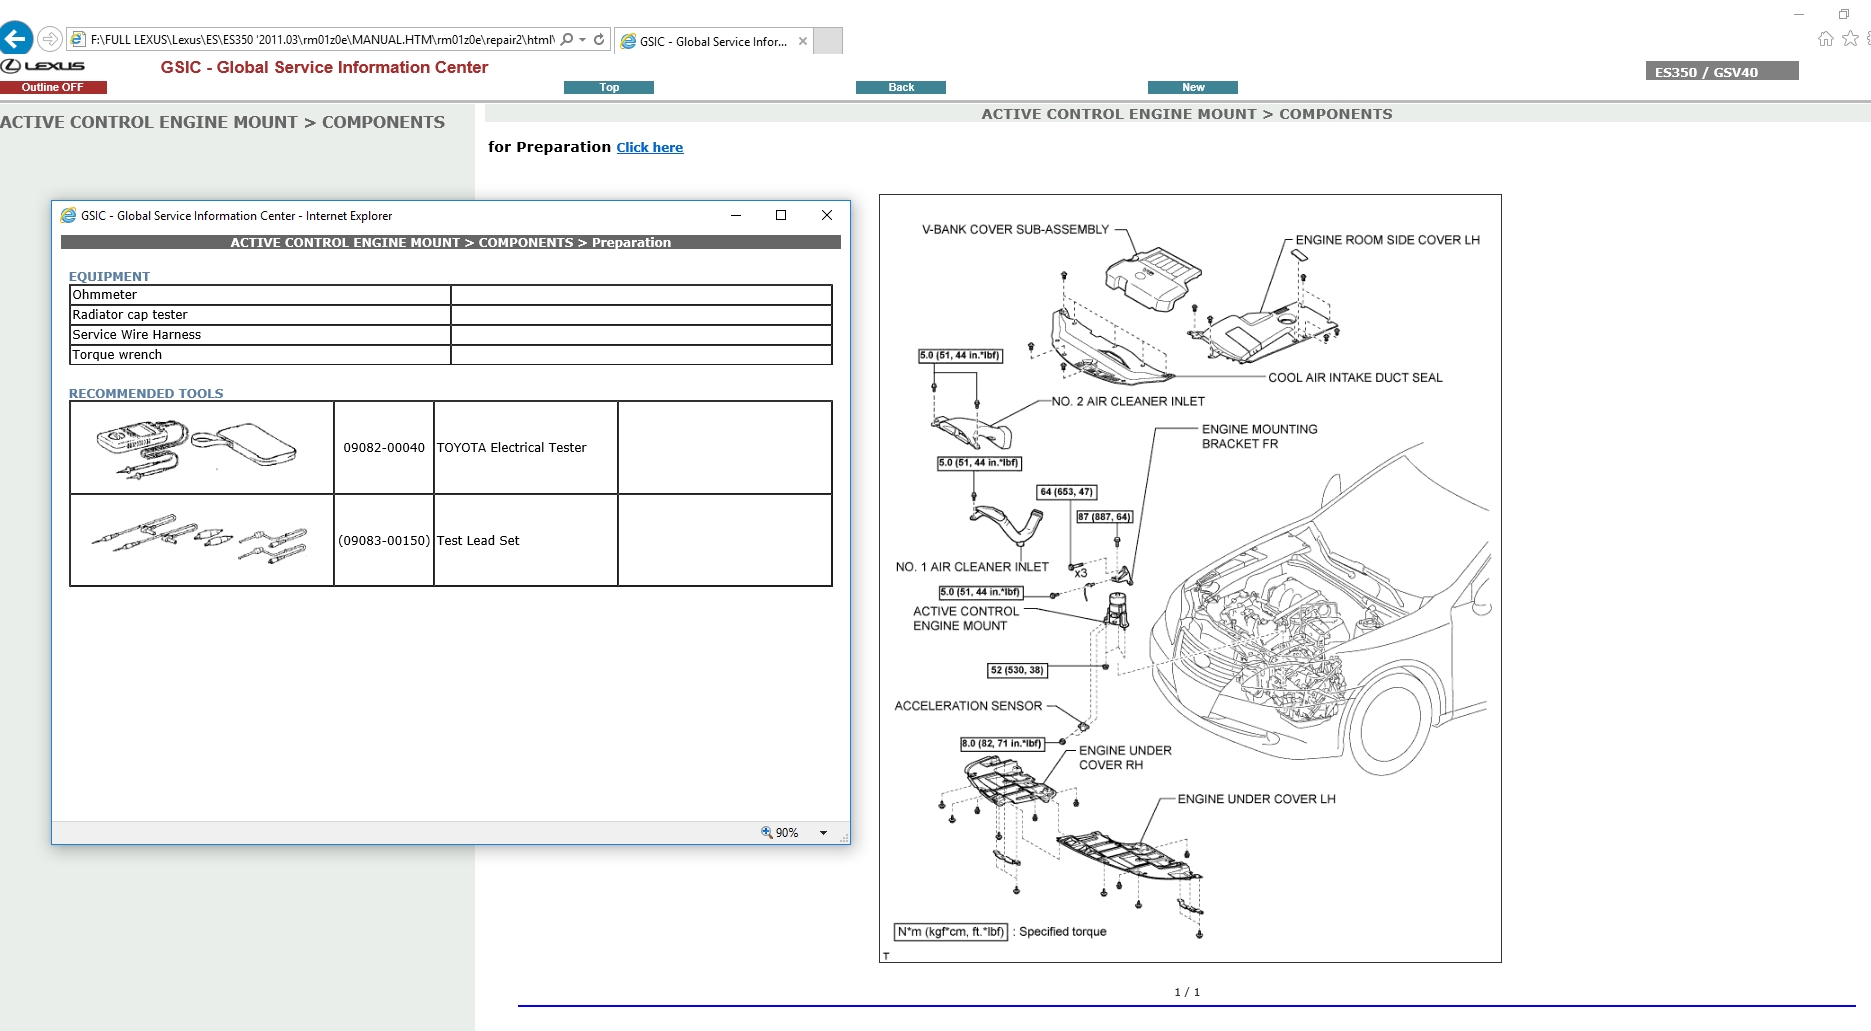Click the browser forward arrow button
1871x1031 pixels.
[x=50, y=39]
